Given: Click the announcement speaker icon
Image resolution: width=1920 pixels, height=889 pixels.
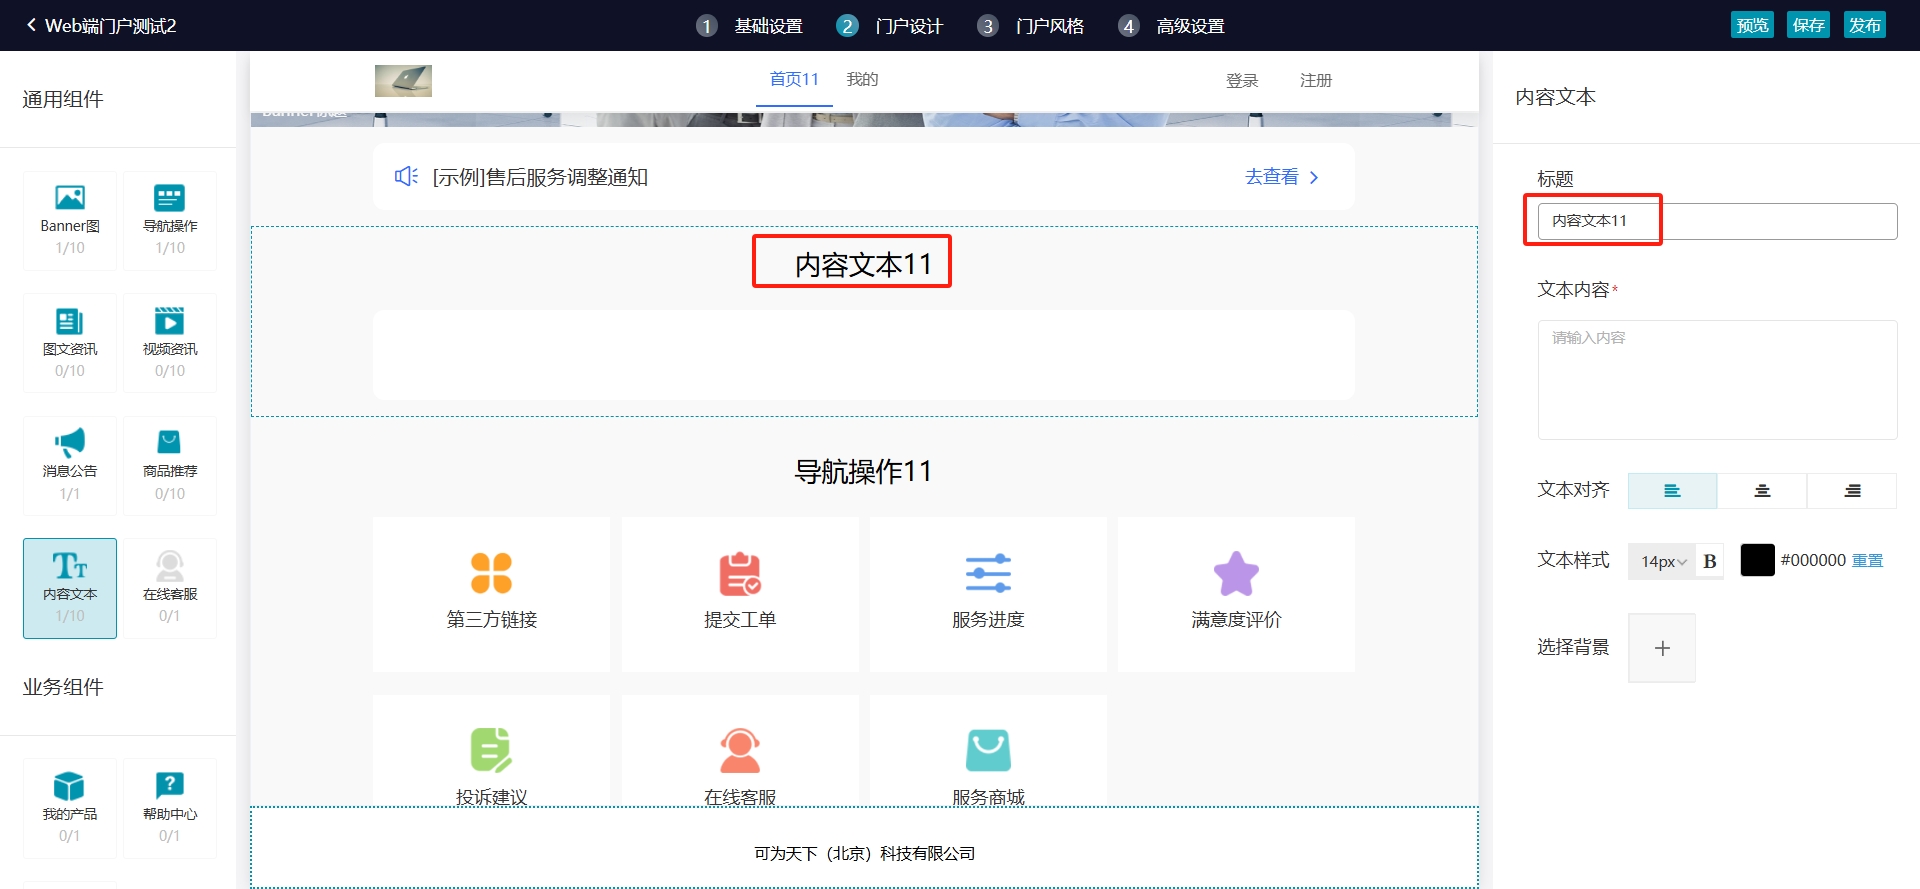Looking at the screenshot, I should (x=406, y=177).
